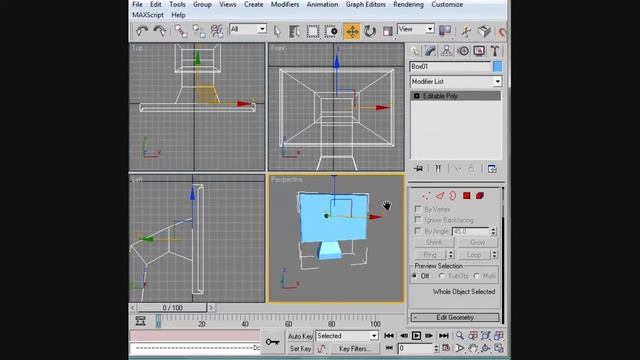640x360 pixels.
Task: Expand the Editable Poly stack entry
Action: pos(416,96)
